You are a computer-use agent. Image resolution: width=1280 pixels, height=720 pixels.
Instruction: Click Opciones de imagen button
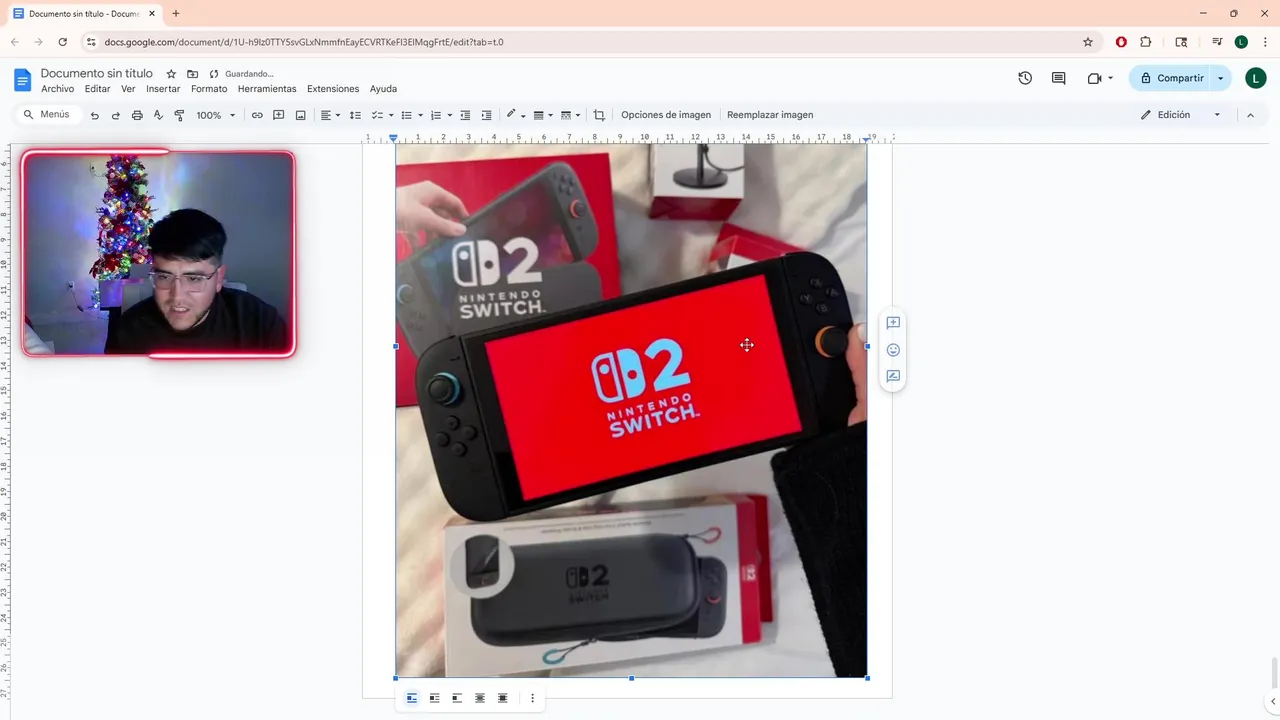tap(666, 115)
